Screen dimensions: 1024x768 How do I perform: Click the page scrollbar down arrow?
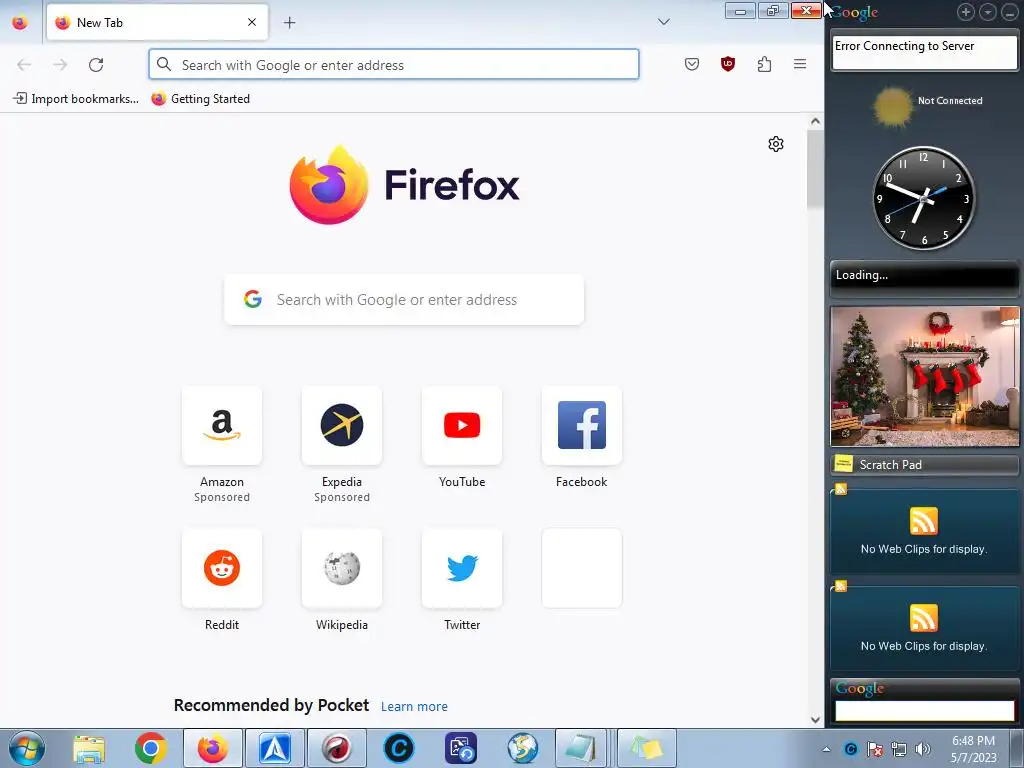point(815,720)
